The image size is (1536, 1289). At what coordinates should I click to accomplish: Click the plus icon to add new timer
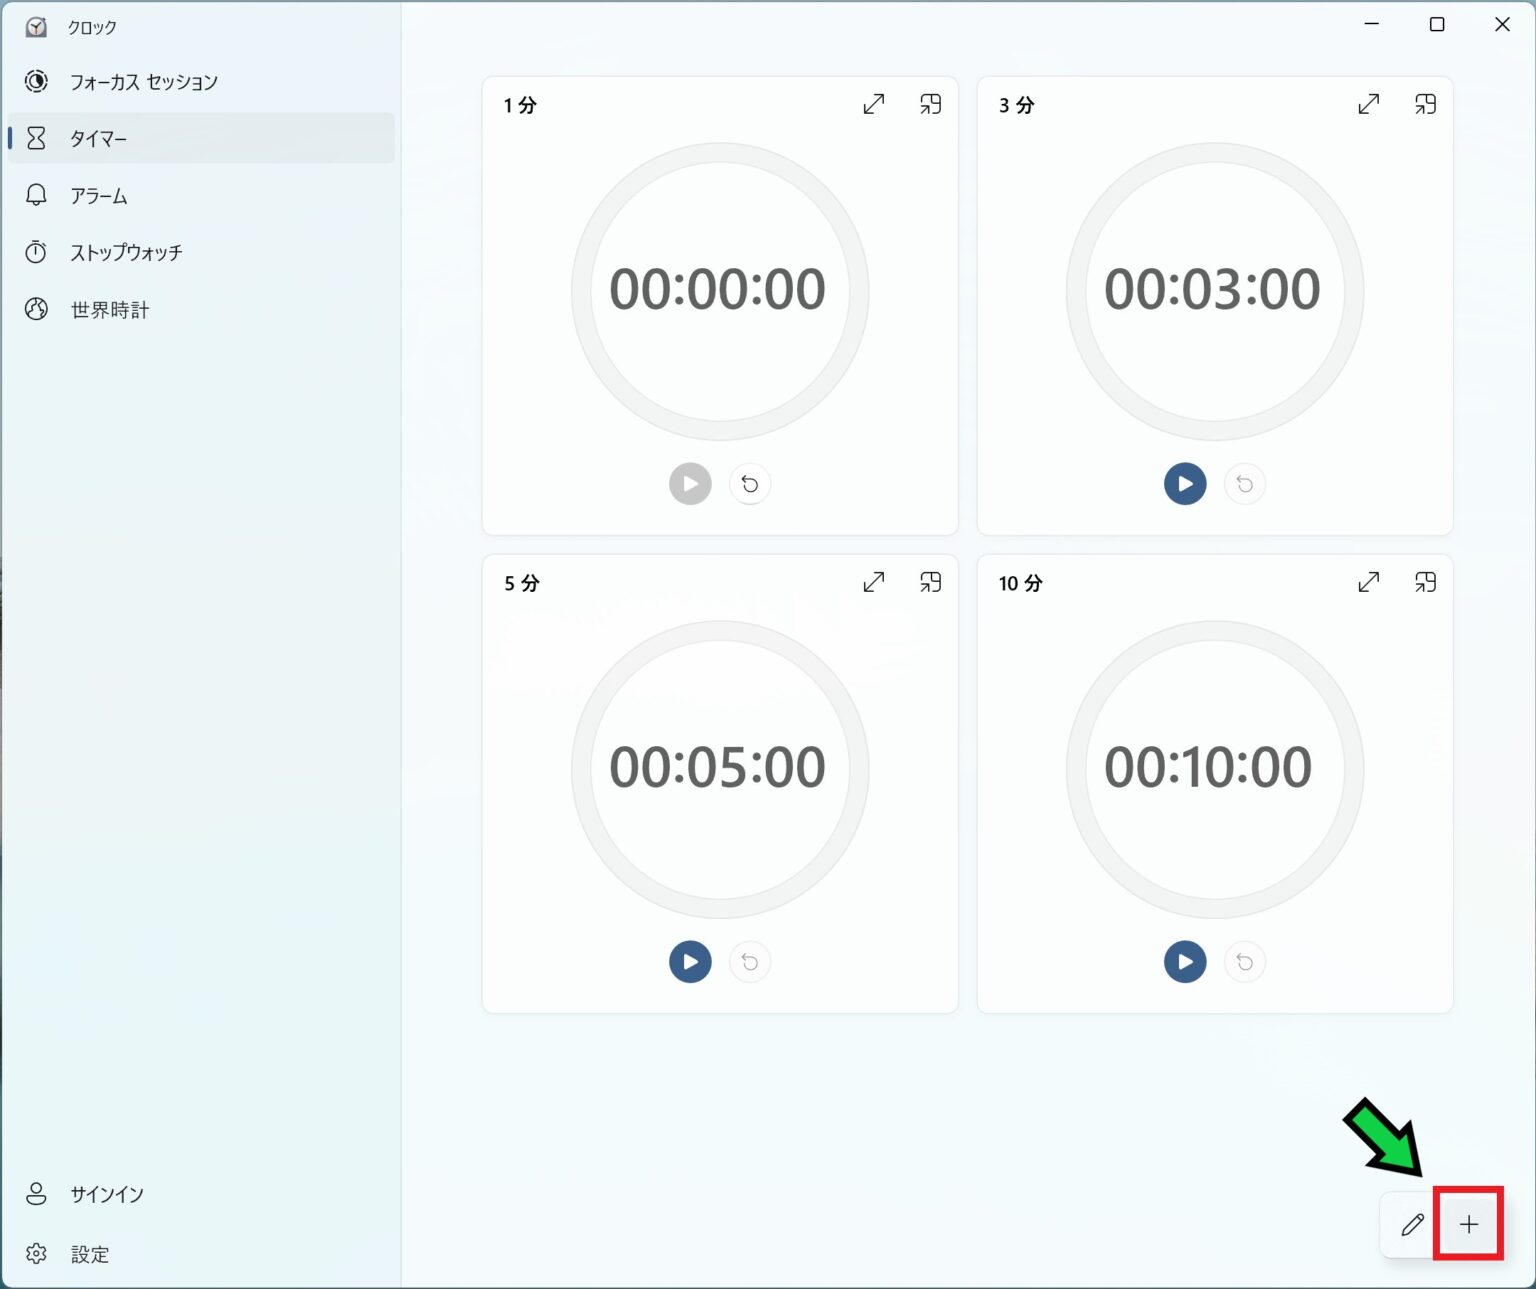[x=1468, y=1224]
